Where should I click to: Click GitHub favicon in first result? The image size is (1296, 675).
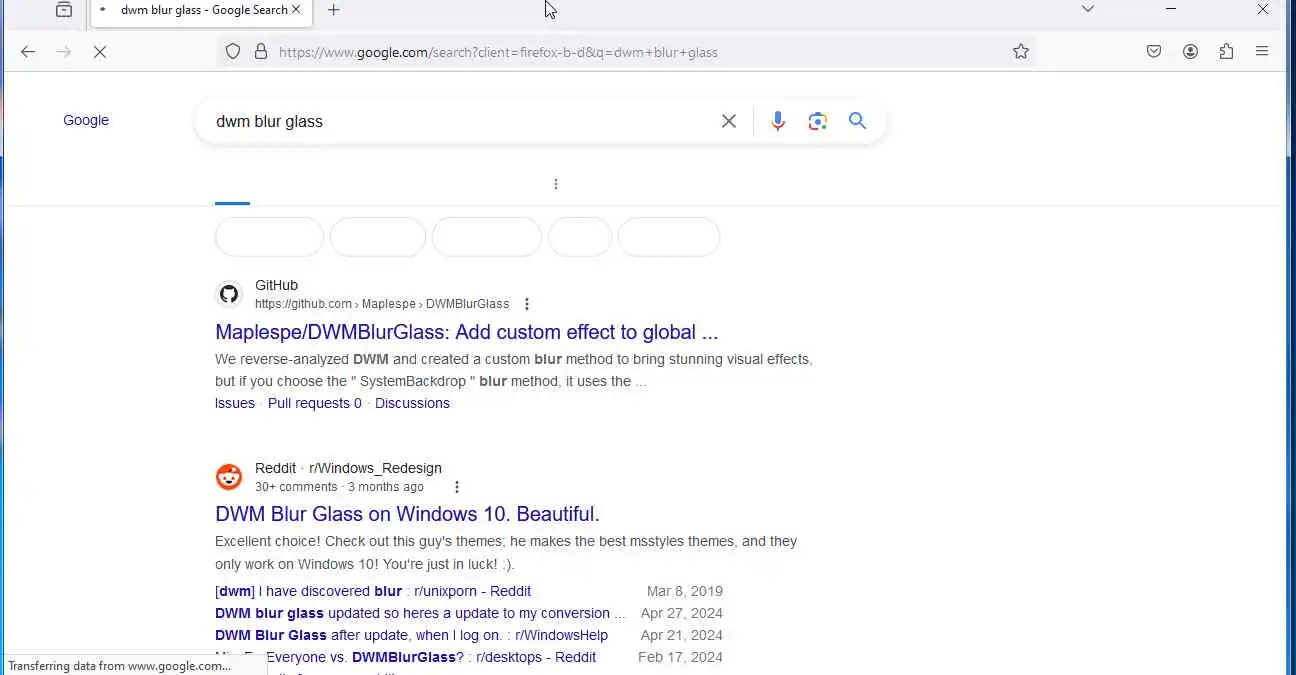229,294
